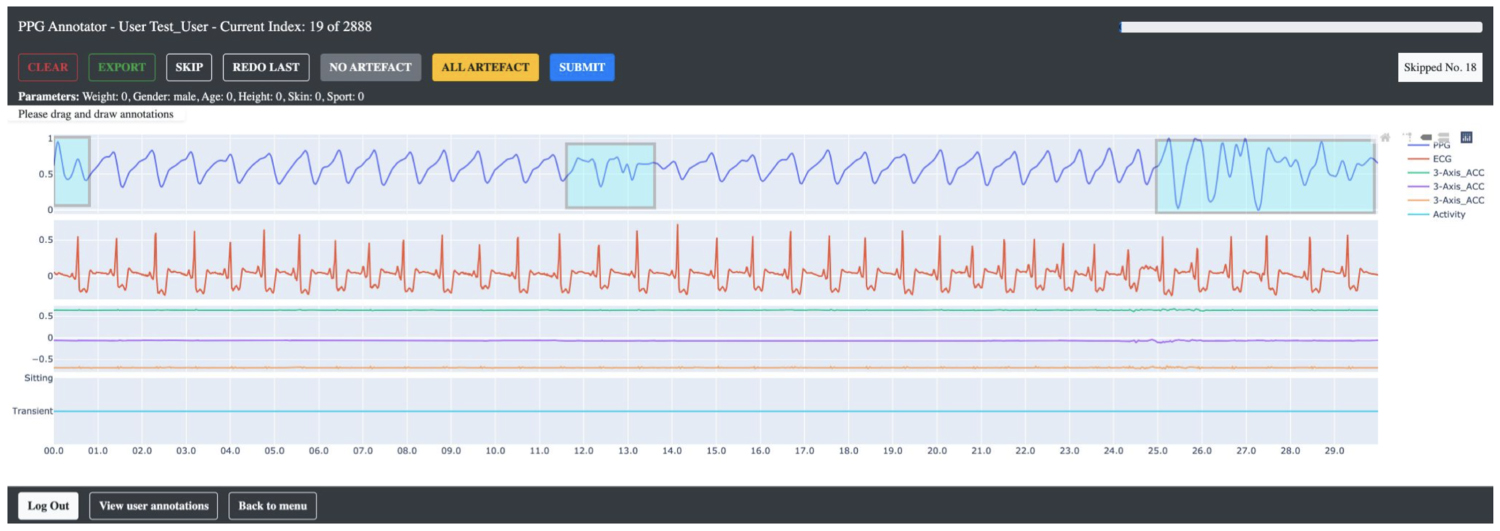The image size is (1500, 531).
Task: Mark segment as ALL ARTEFACT
Action: (x=485, y=67)
